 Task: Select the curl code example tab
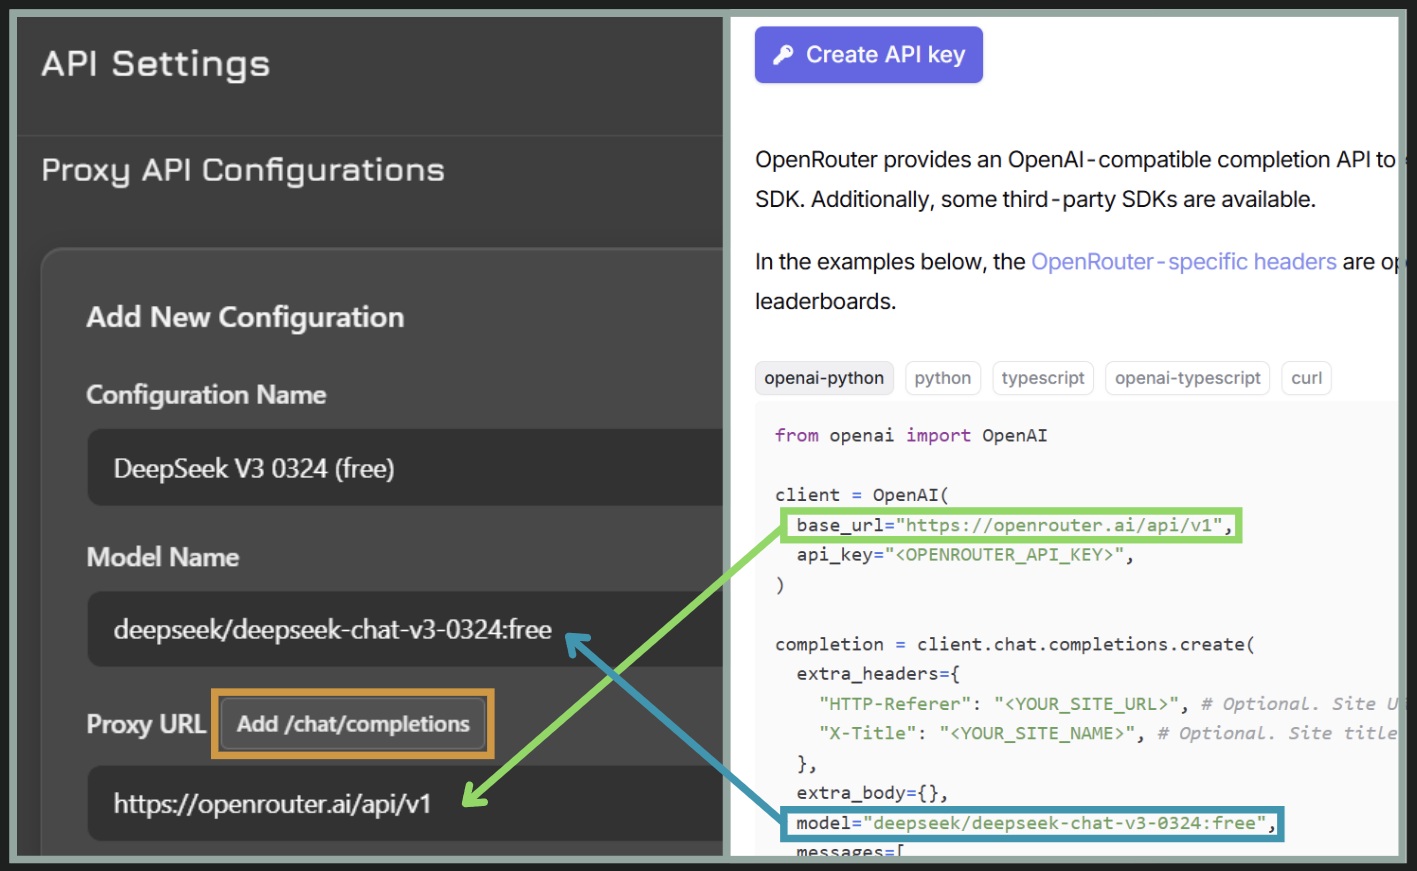(x=1306, y=378)
